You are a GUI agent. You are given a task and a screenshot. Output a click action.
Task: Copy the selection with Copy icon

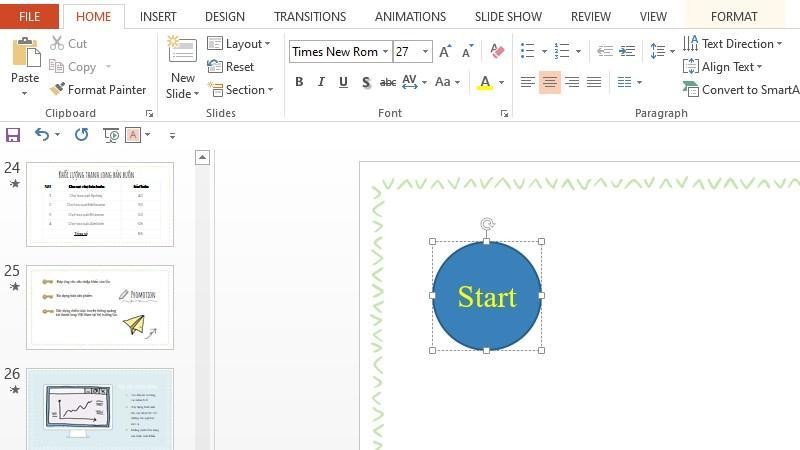[x=56, y=66]
